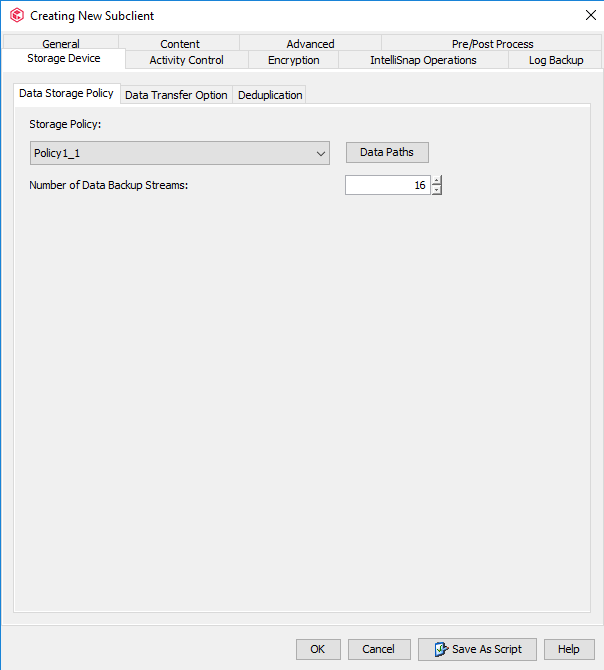The height and width of the screenshot is (670, 604).
Task: Click the Data Paths button
Action: pyautogui.click(x=387, y=152)
